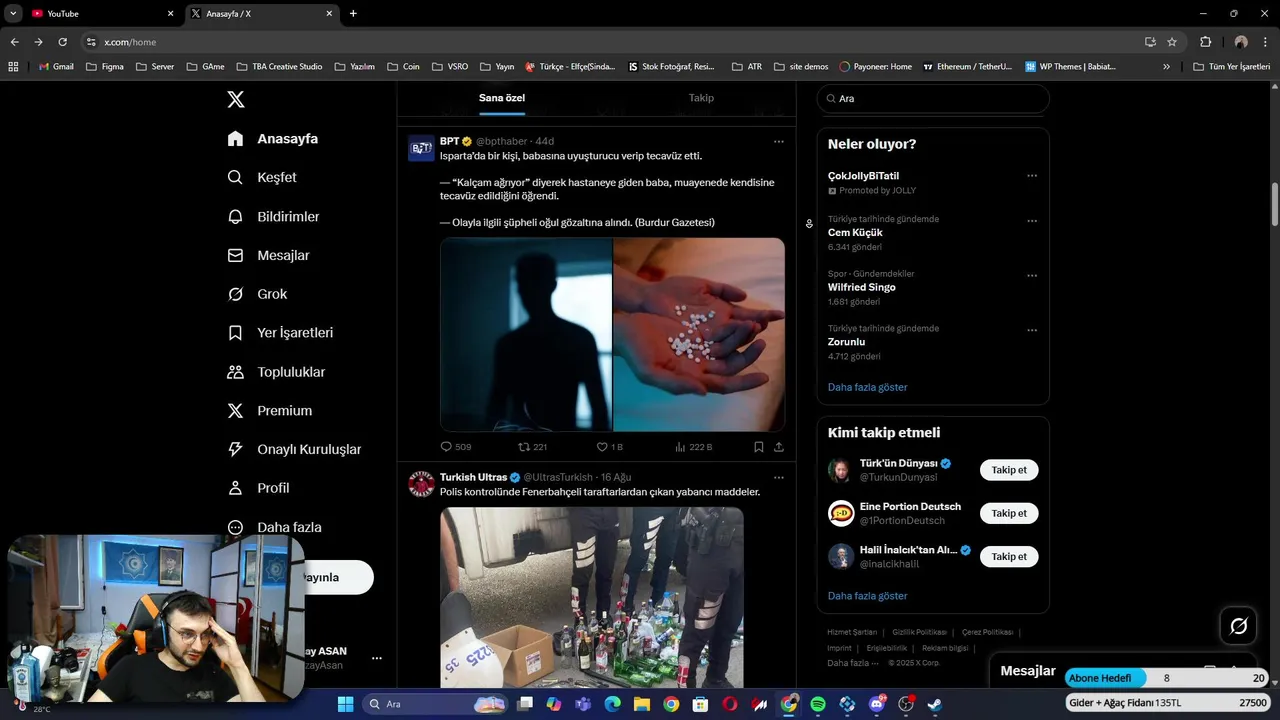Go back in browser history
The width and height of the screenshot is (1280, 720).
click(14, 42)
